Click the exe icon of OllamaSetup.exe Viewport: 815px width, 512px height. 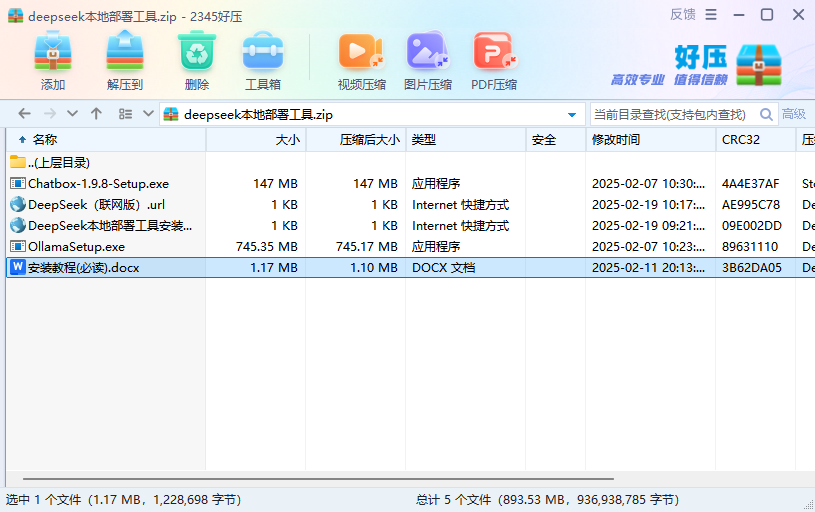pyautogui.click(x=18, y=246)
